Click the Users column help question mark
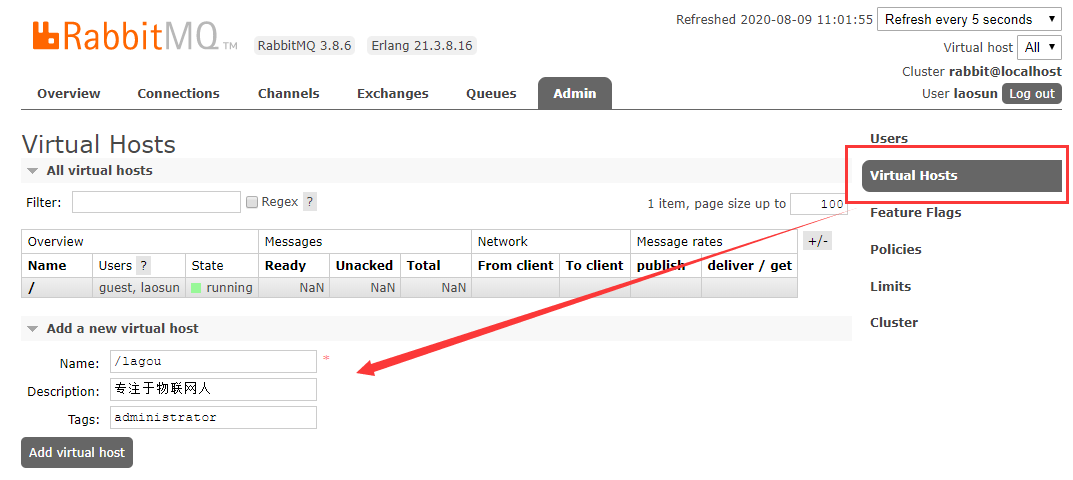The image size is (1073, 480). pos(144,266)
